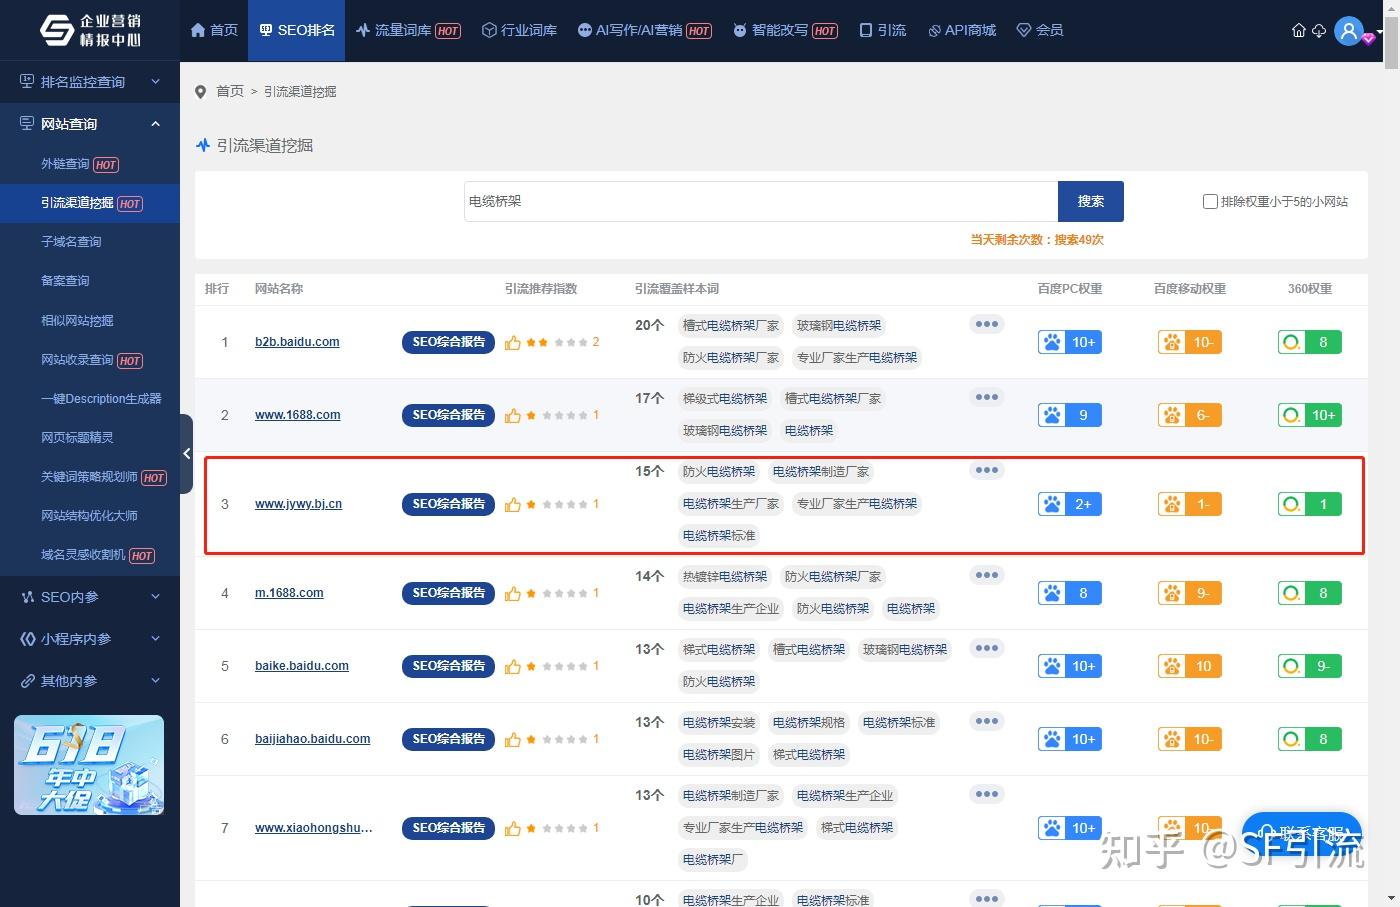1400x907 pixels.
Task: Collapse the left sidebar handle
Action: [186, 454]
